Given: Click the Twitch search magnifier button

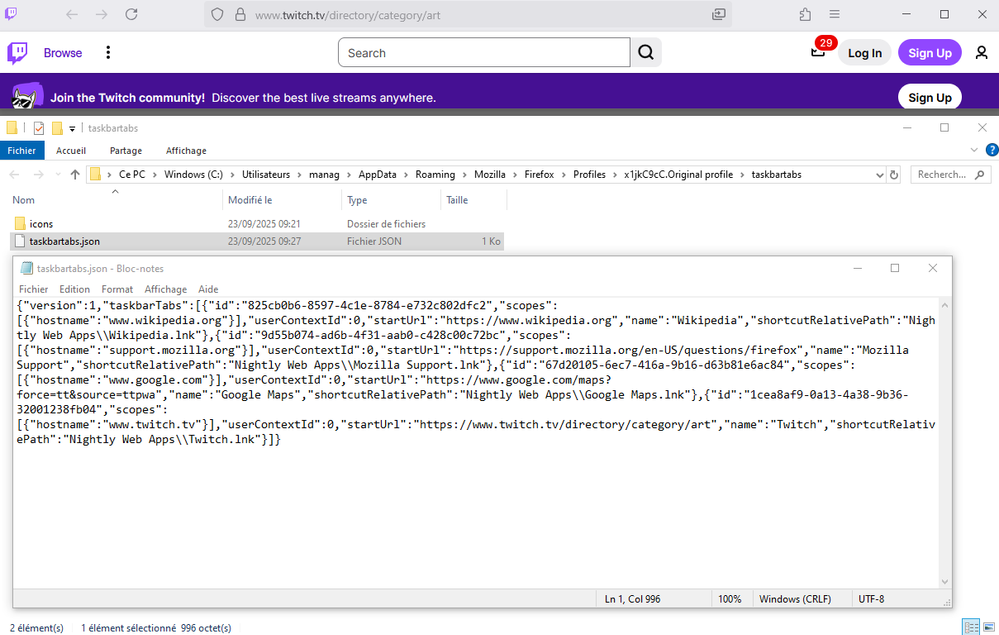Looking at the screenshot, I should point(647,53).
